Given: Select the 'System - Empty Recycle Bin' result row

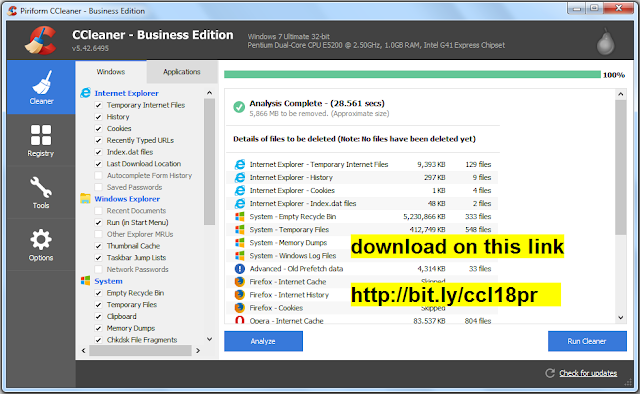Looking at the screenshot, I should click(x=362, y=216).
